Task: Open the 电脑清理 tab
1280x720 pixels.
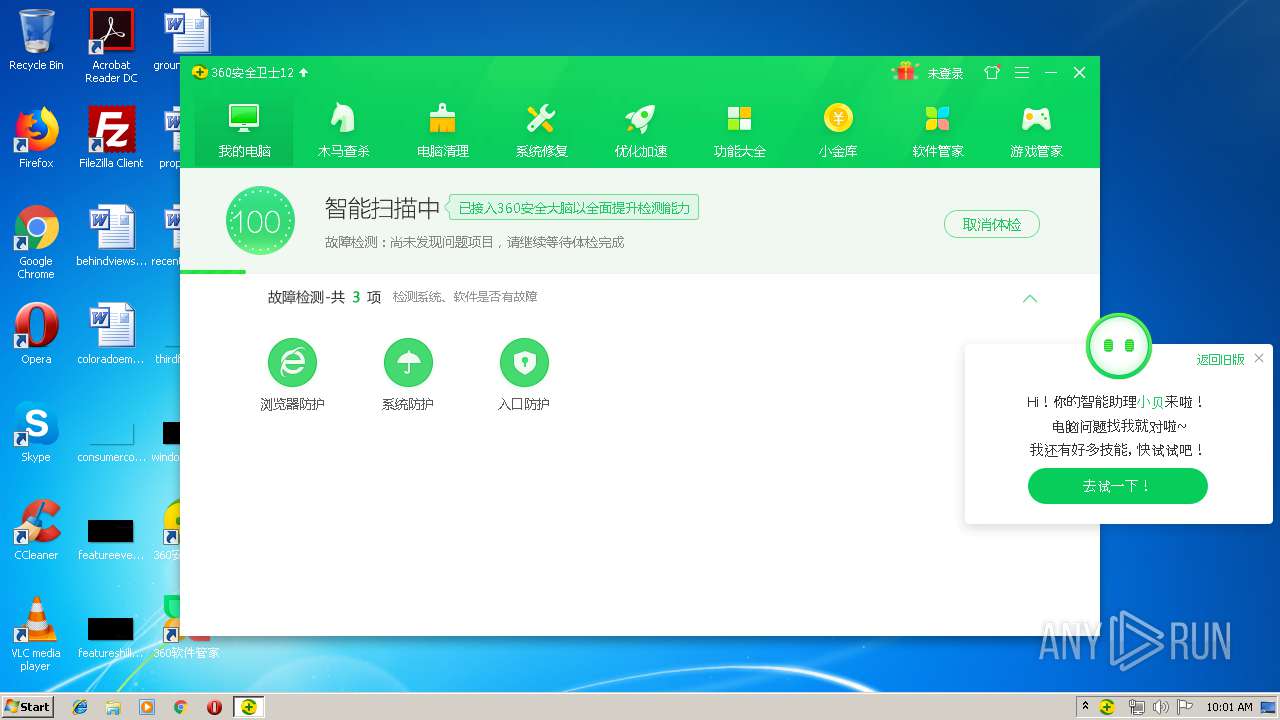Action: (442, 130)
